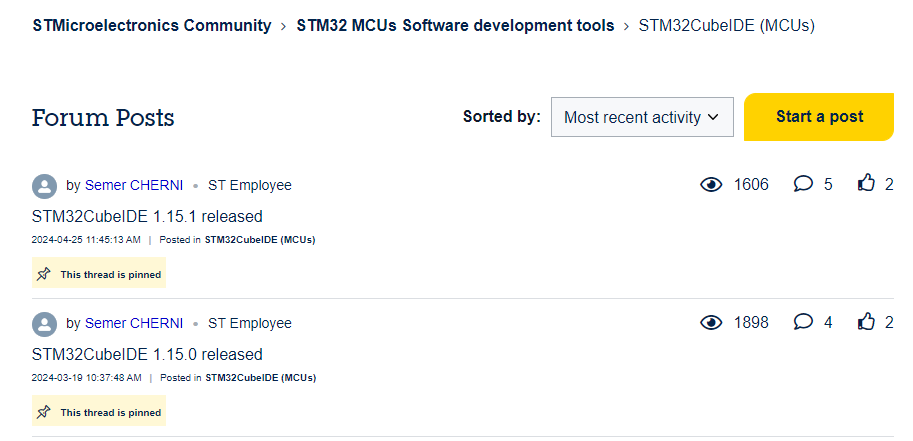Click Posted in STM32CubeIDE (MCUs) under 1.15.1
Image resolution: width=913 pixels, height=441 pixels.
260,239
